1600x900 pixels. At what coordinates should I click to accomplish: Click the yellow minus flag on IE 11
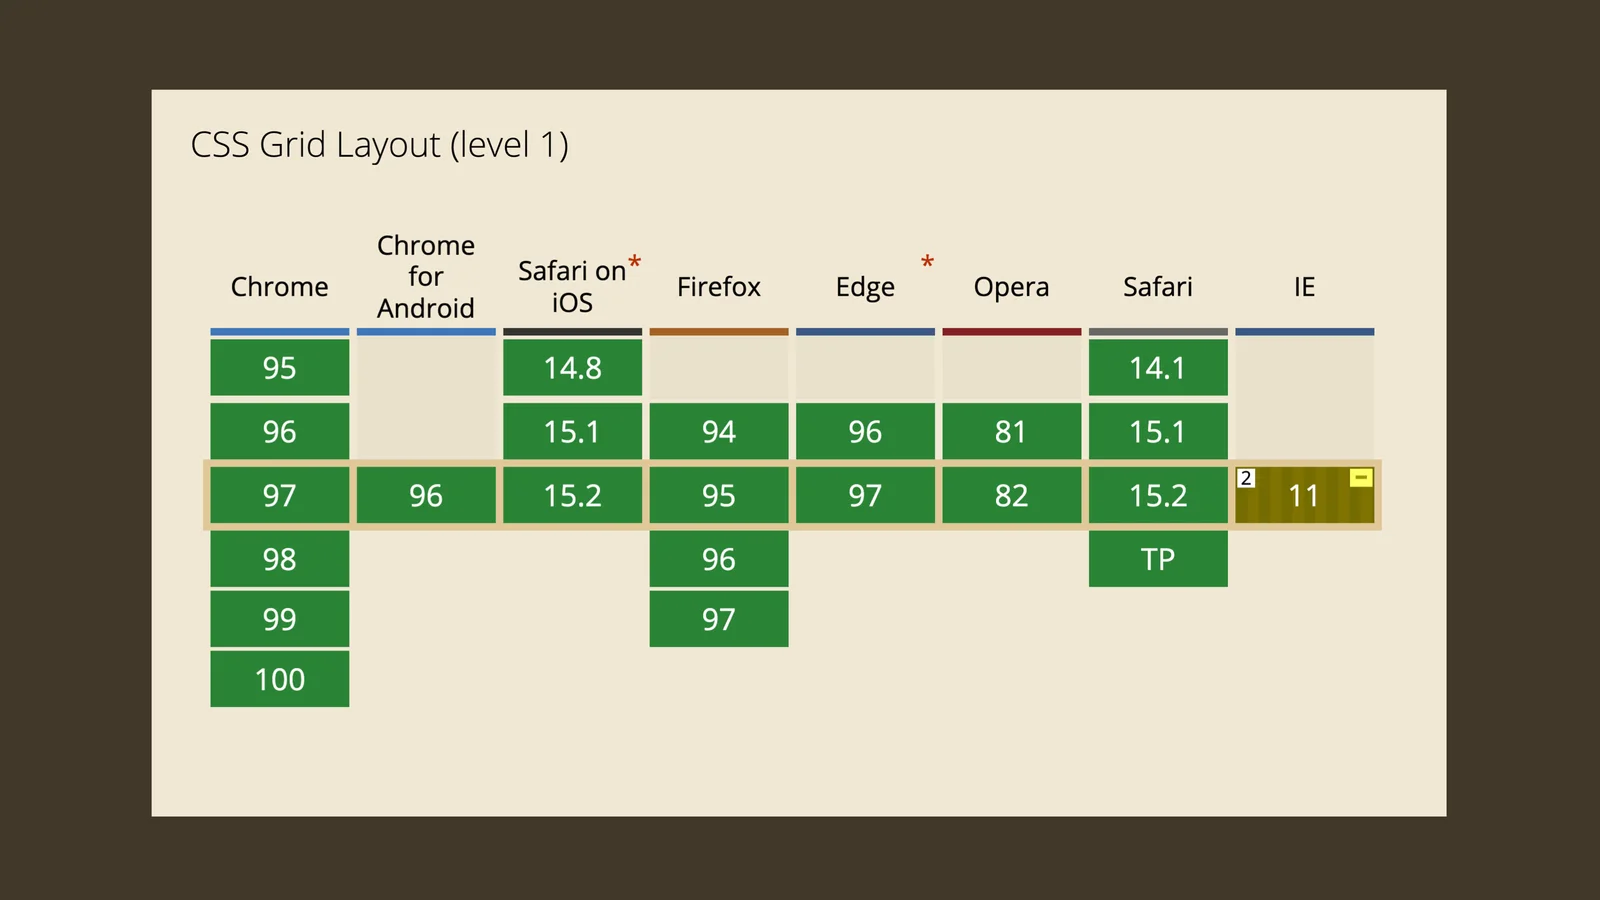1361,478
